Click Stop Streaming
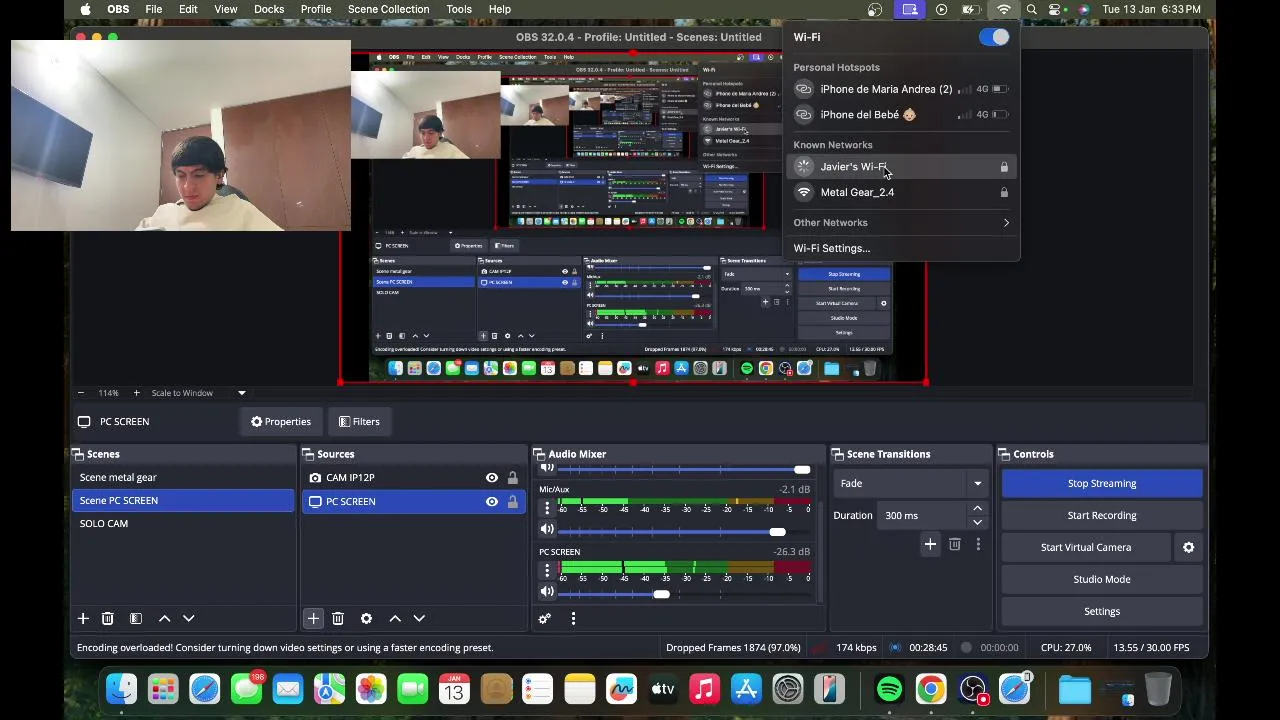Viewport: 1280px width, 720px height. 1102,484
